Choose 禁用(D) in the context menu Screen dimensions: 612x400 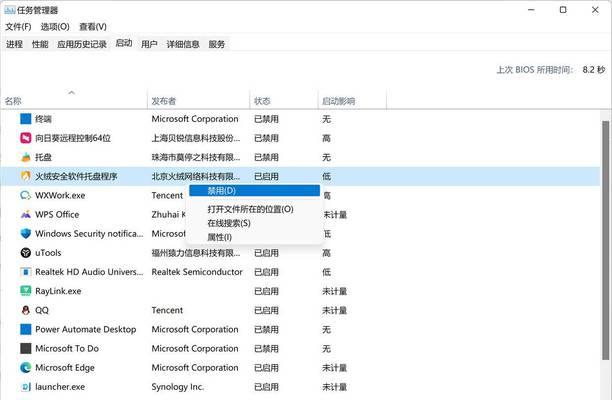click(254, 190)
